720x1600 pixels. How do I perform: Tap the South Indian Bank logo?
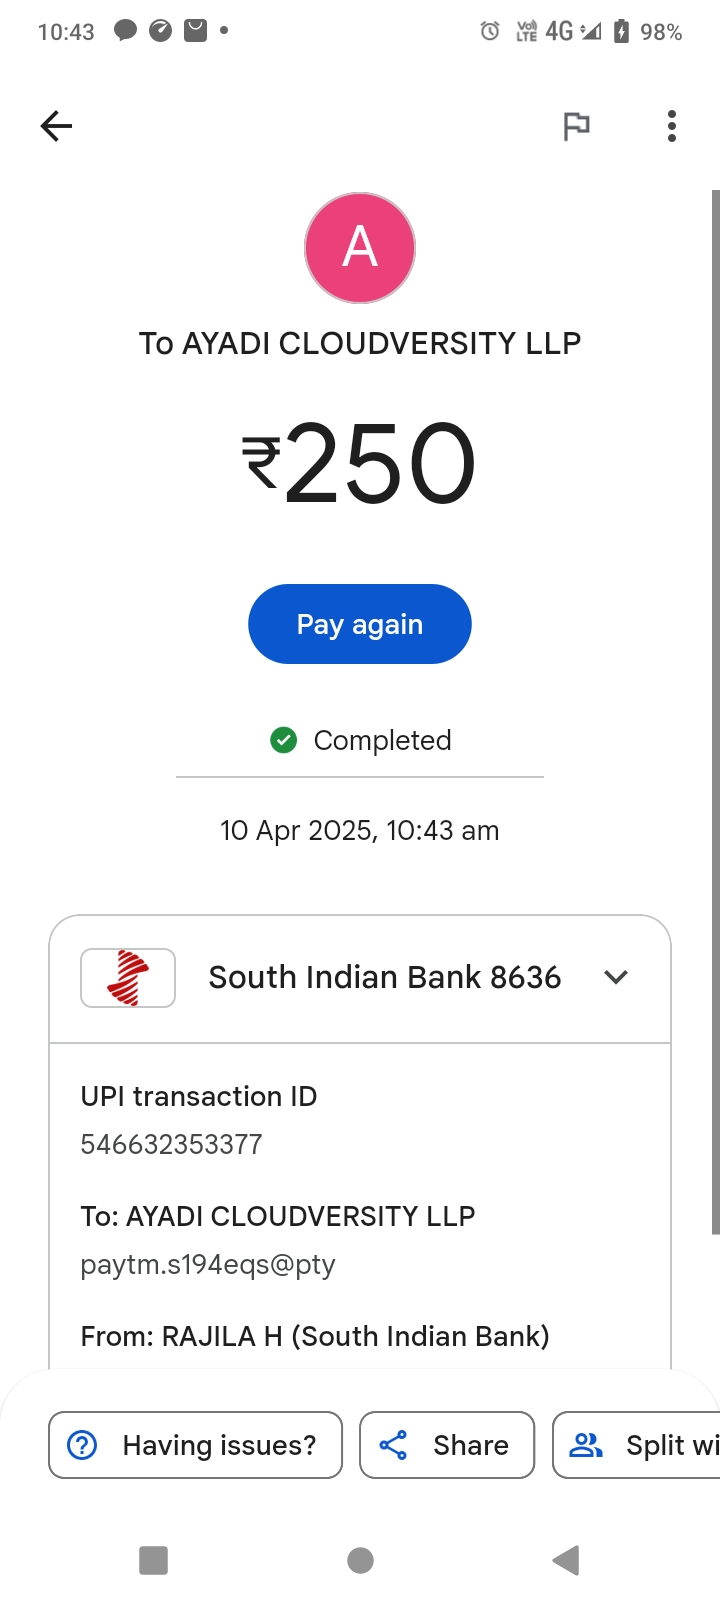pos(128,977)
